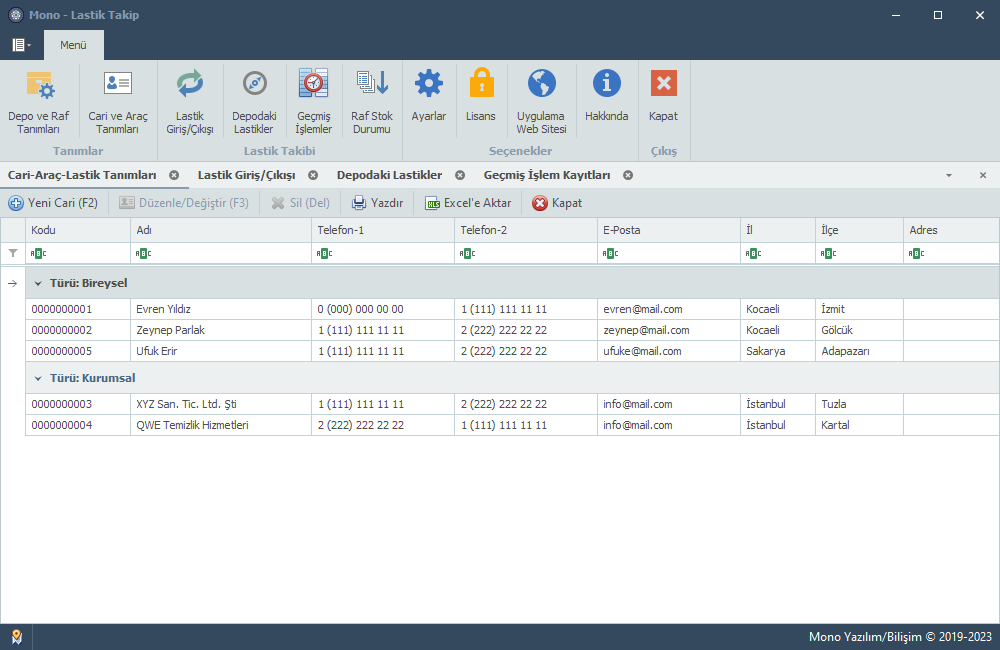
Task: Click Excel'e Aktar button
Action: [x=468, y=203]
